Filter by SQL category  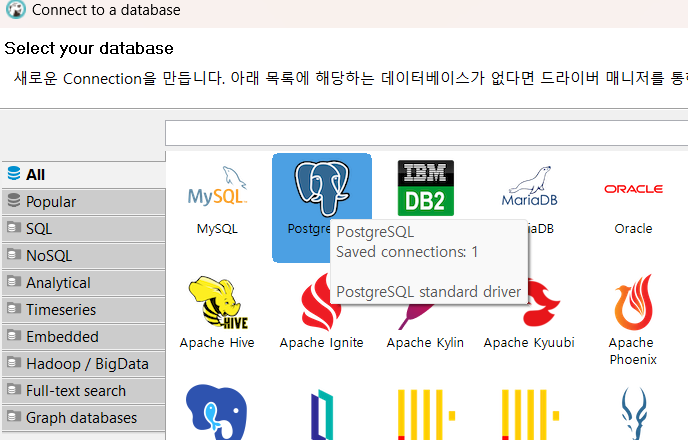coord(83,229)
